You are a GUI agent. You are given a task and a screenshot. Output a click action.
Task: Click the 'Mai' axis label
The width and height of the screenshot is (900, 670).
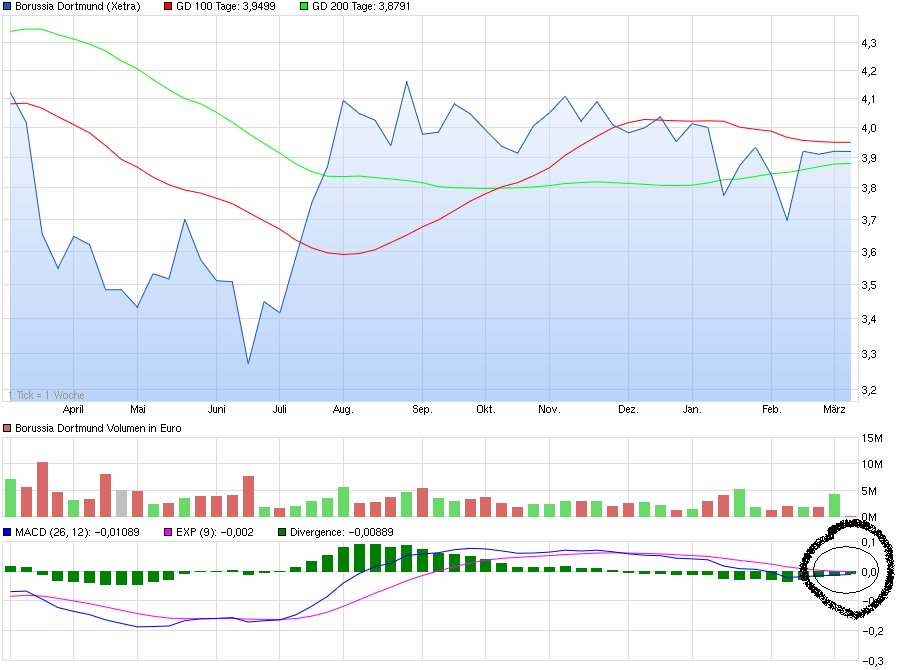coord(138,409)
